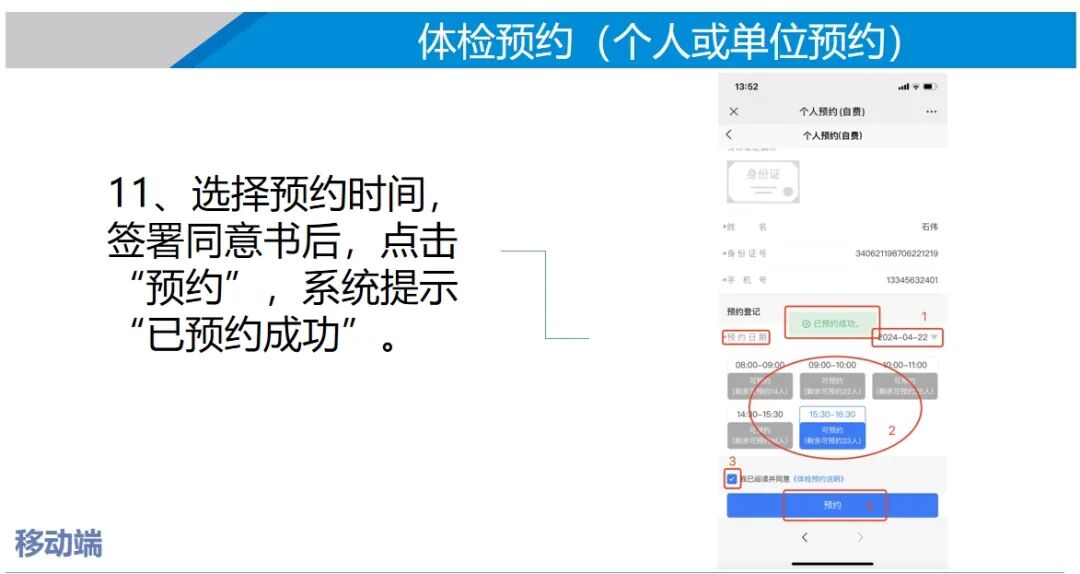Screen dimensions: 1080x574
Task: Tap the 13:52 clock in the phone status bar
Action: click(x=746, y=87)
